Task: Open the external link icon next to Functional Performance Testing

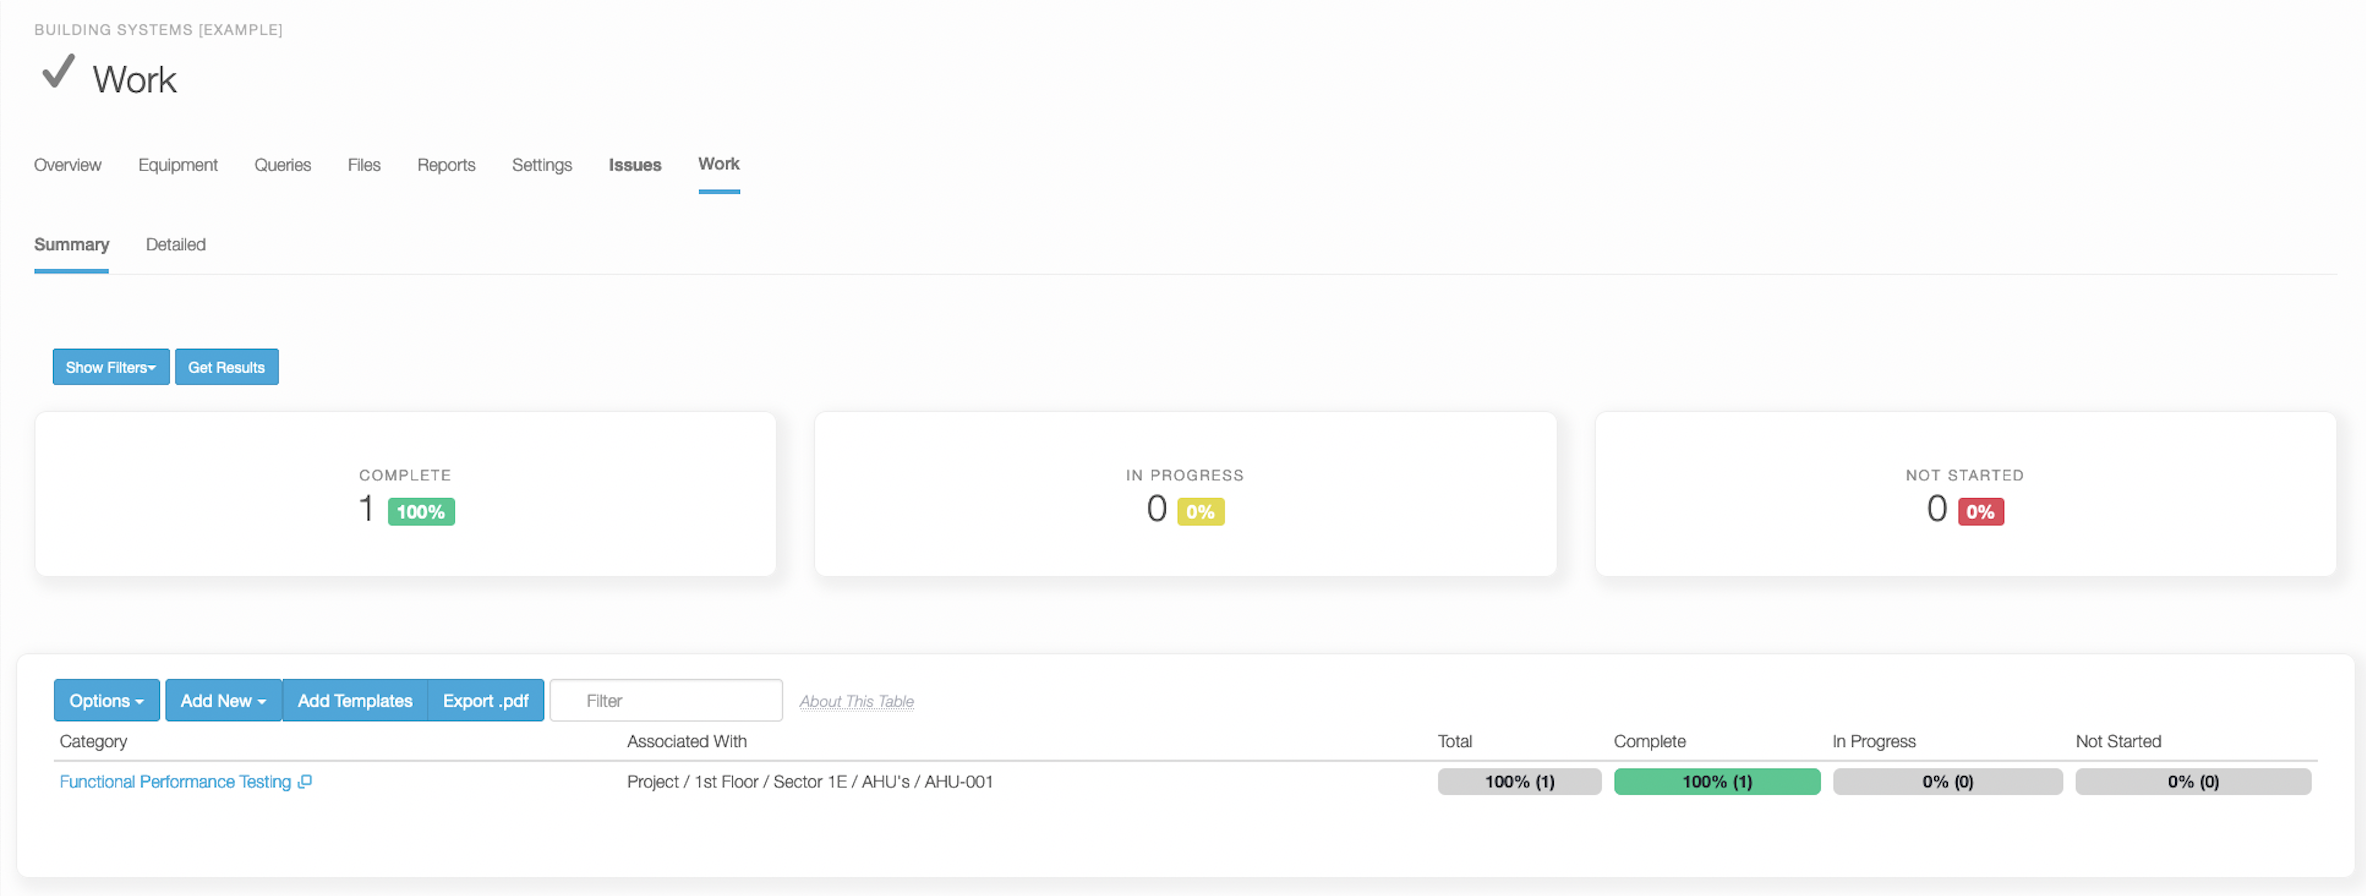Action: coord(305,782)
